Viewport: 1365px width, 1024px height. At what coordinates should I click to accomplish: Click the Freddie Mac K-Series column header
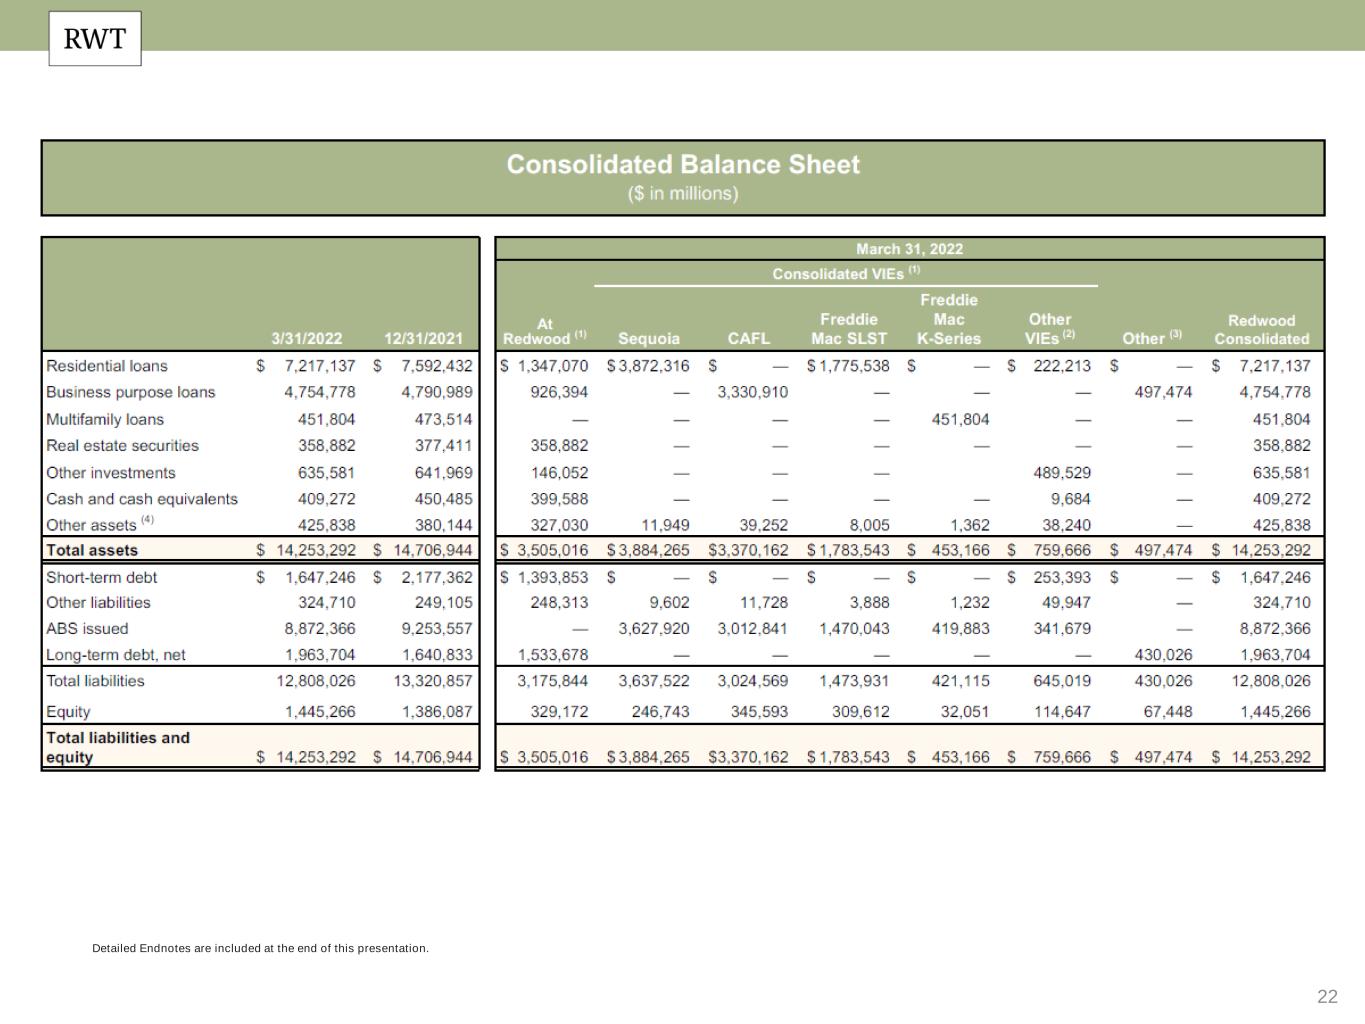pos(948,319)
